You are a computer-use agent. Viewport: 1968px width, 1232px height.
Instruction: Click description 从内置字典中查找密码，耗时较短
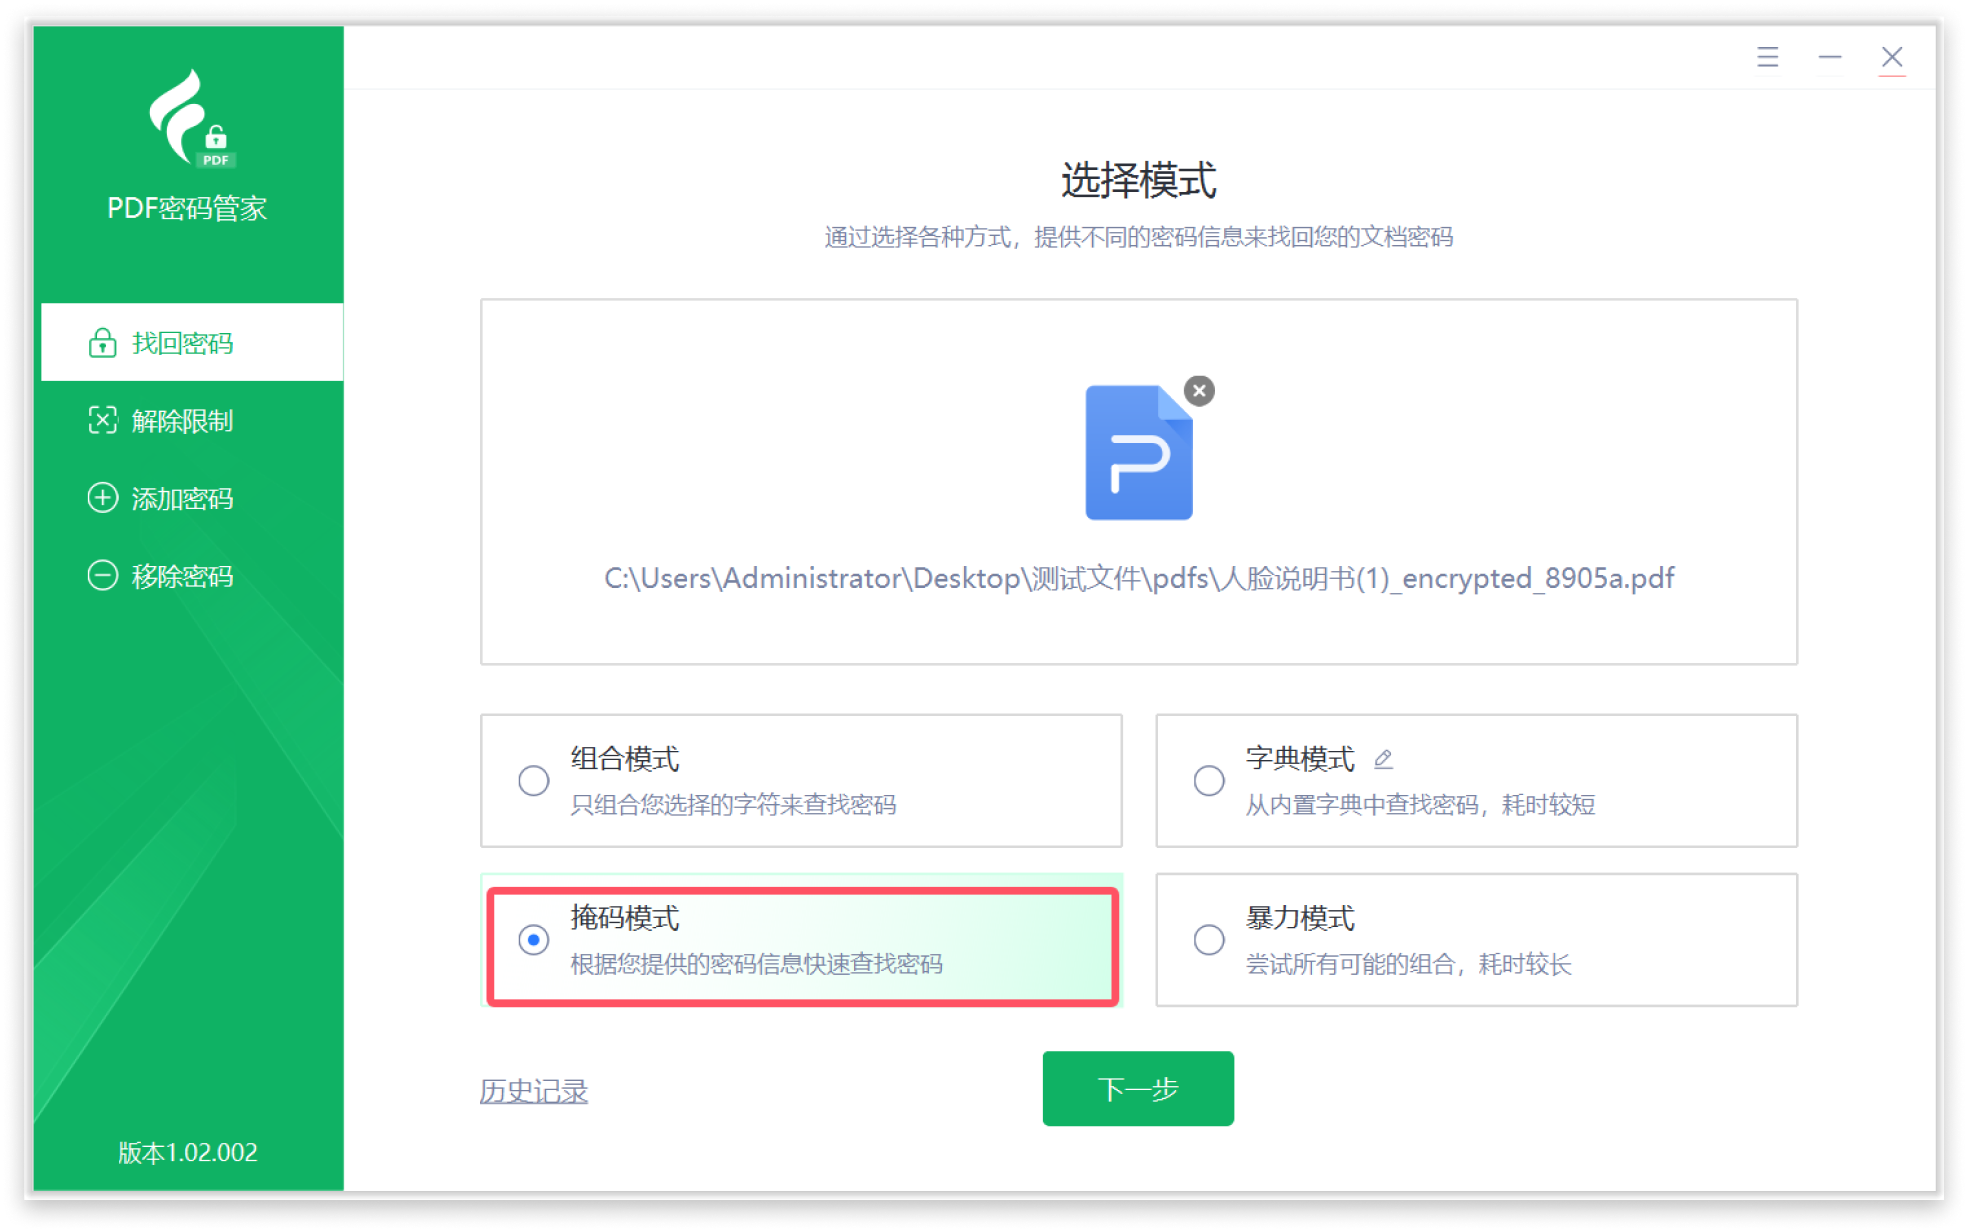click(1420, 805)
